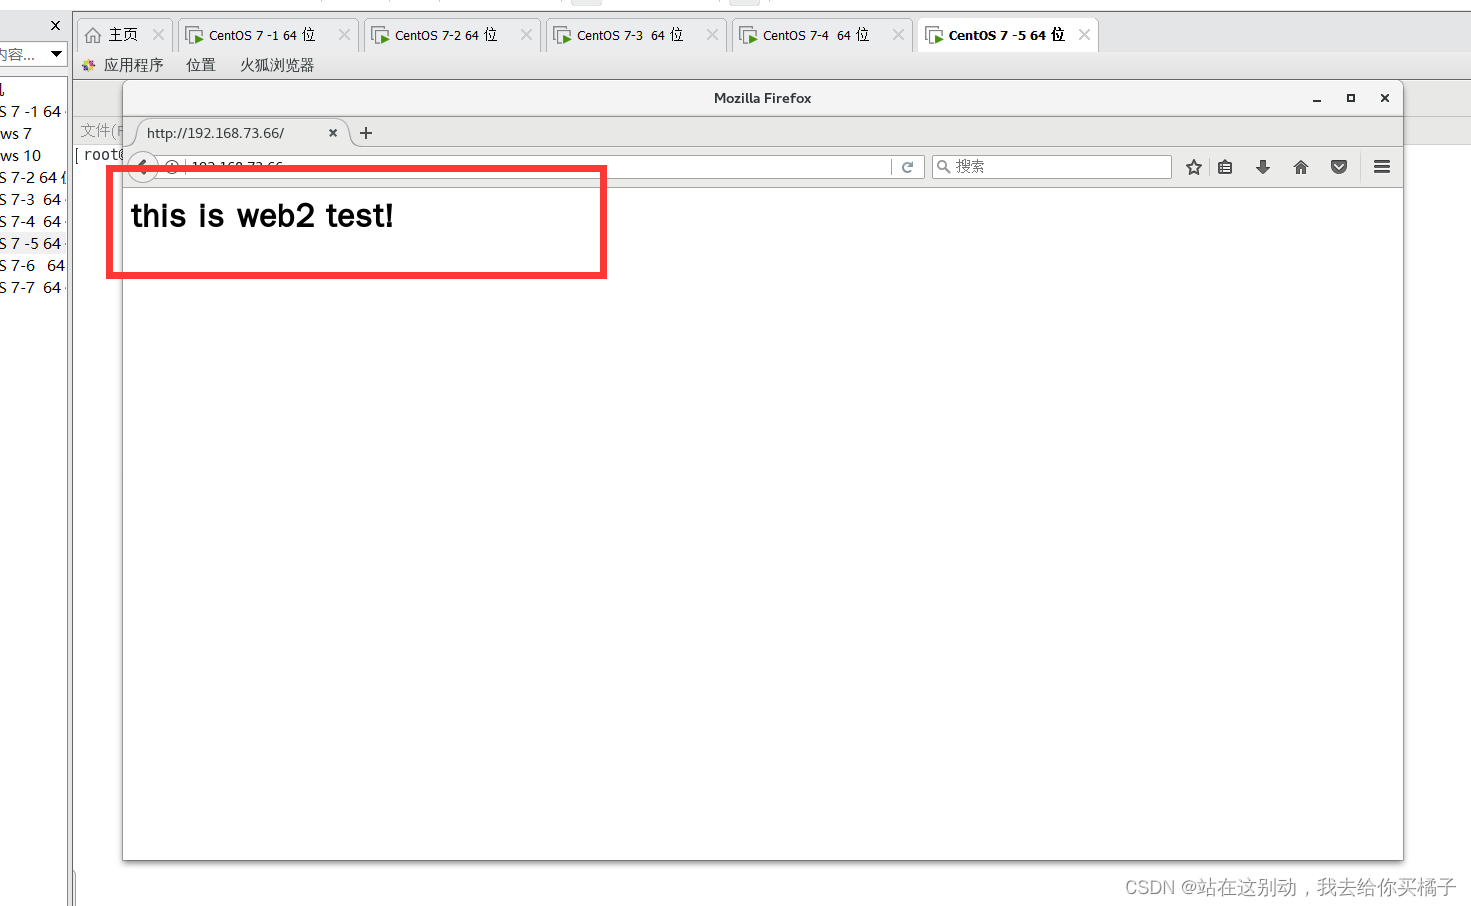Viewport: 1471px width, 906px height.
Task: Close the CentOS 7 -5 64 位 tab
Action: 1084,35
